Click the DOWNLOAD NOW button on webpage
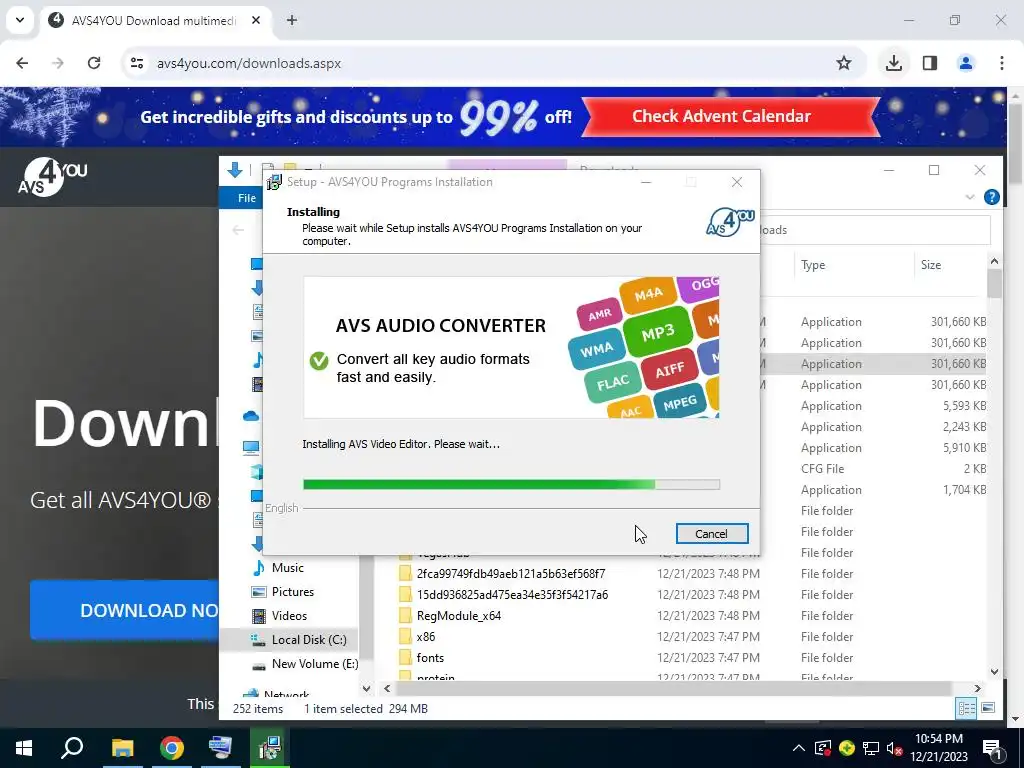 point(124,610)
